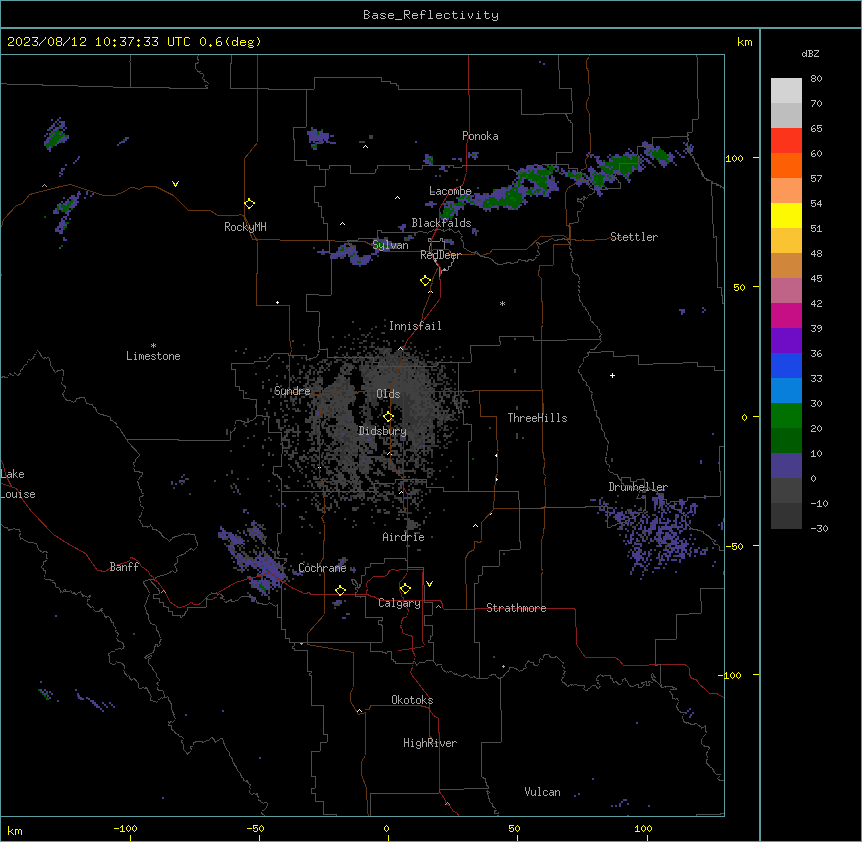Click the purple 10 dBZ legend swatch
The width and height of the screenshot is (862, 842).
pyautogui.click(x=786, y=466)
